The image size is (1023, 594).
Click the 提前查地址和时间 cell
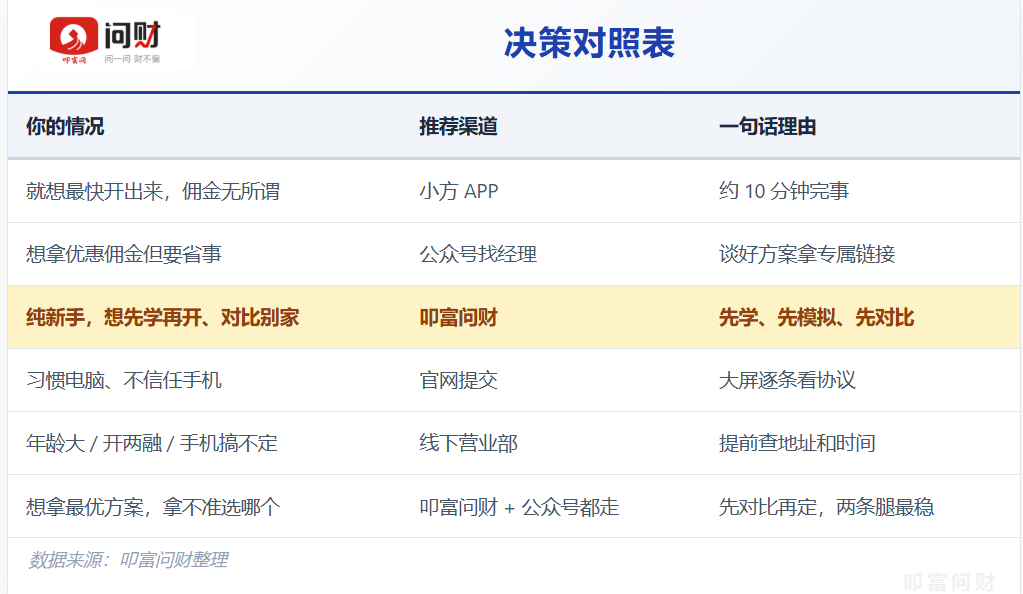click(x=797, y=443)
